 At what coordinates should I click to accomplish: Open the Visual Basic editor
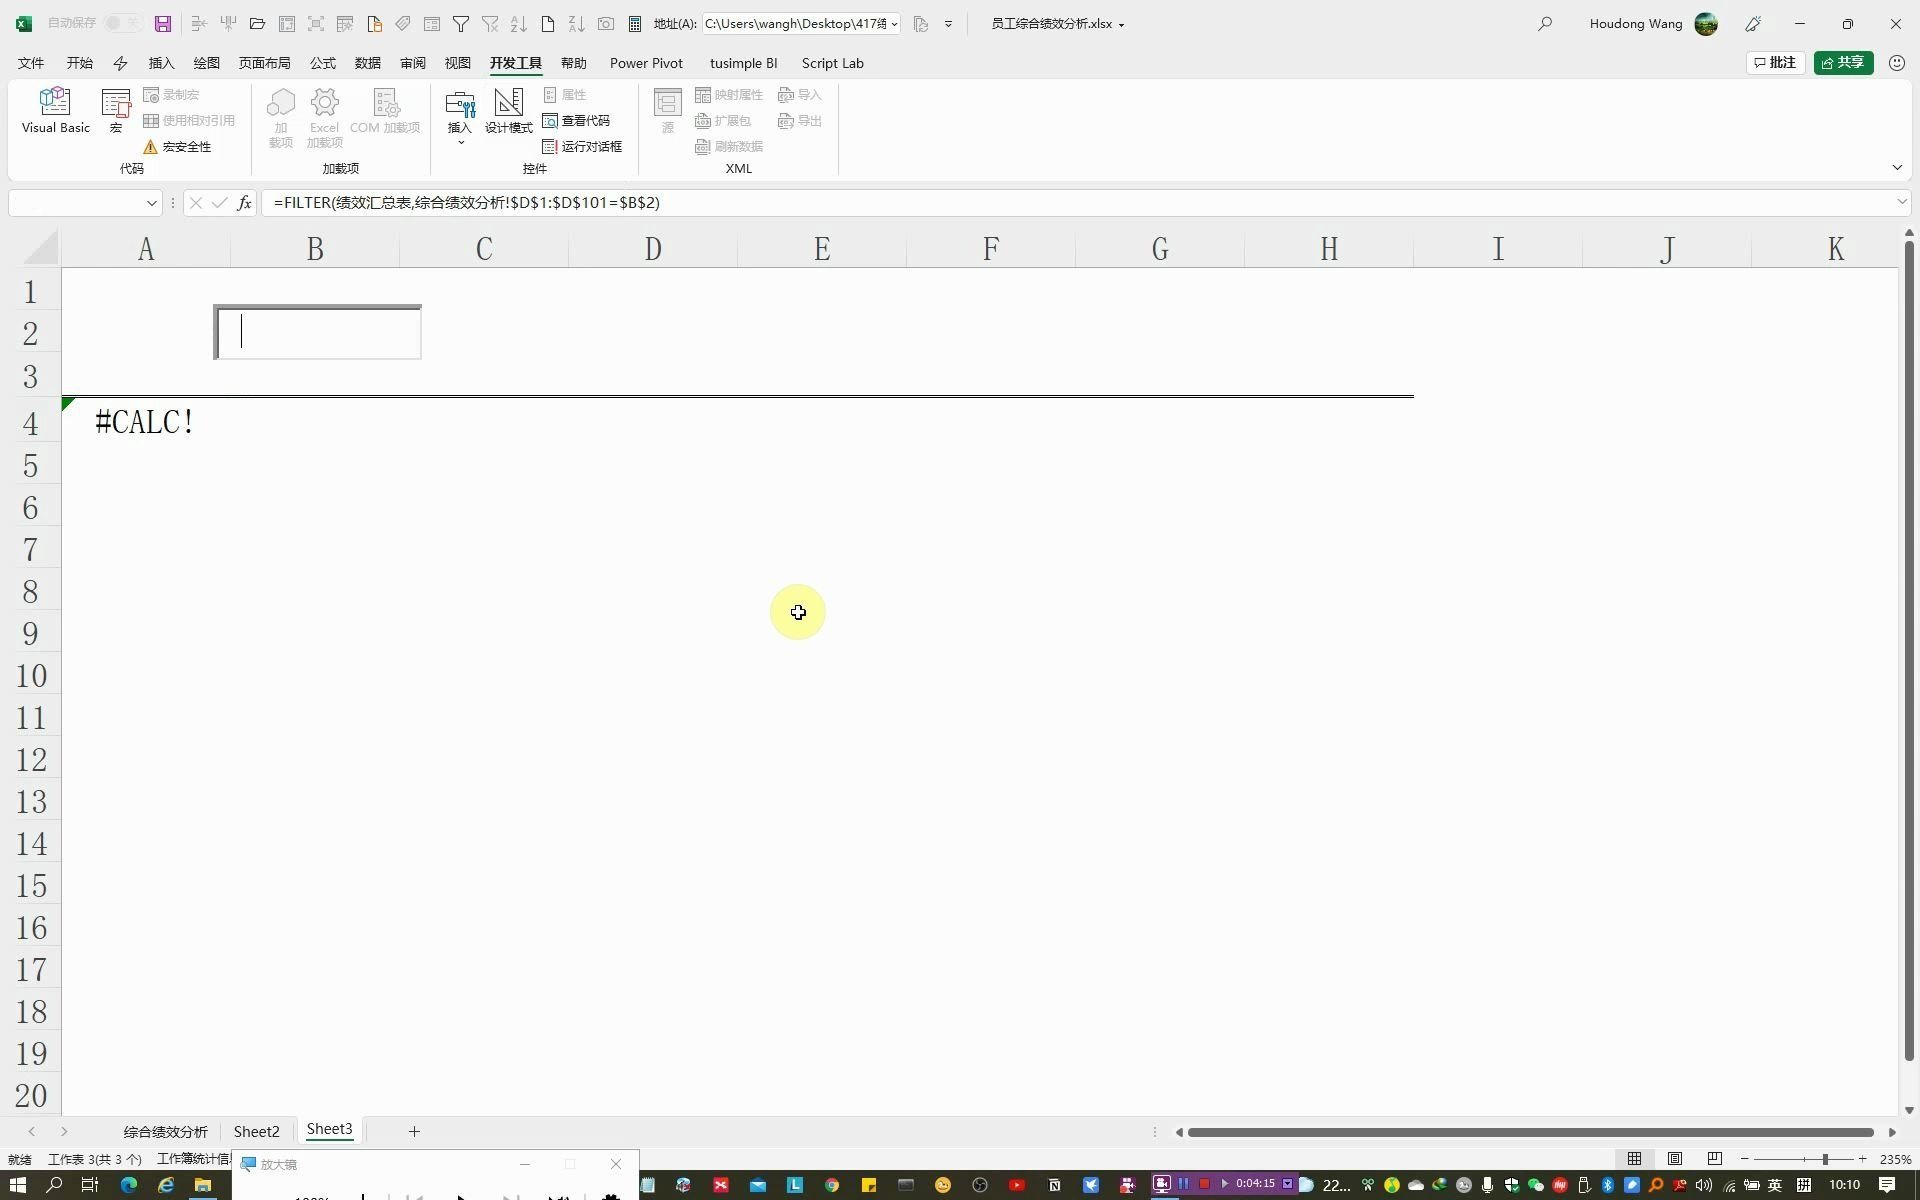click(x=55, y=110)
